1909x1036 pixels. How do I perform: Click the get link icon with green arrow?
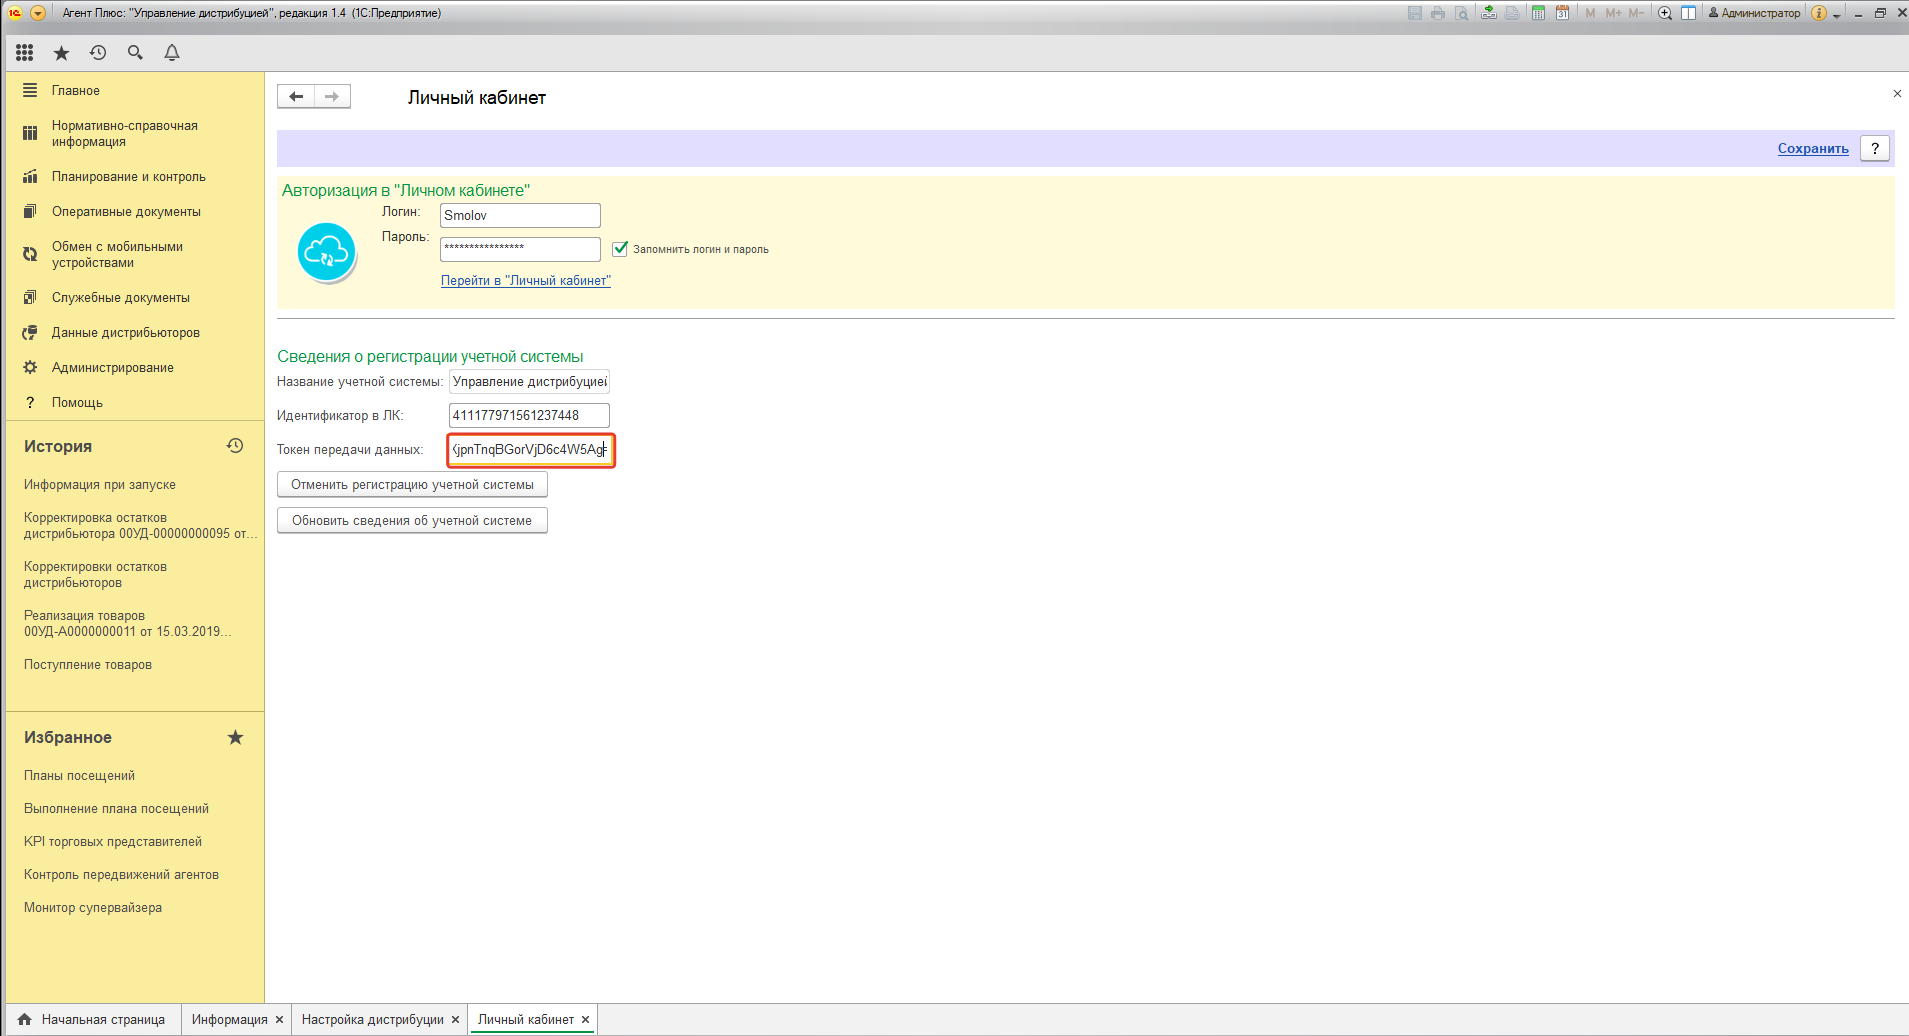(1489, 13)
